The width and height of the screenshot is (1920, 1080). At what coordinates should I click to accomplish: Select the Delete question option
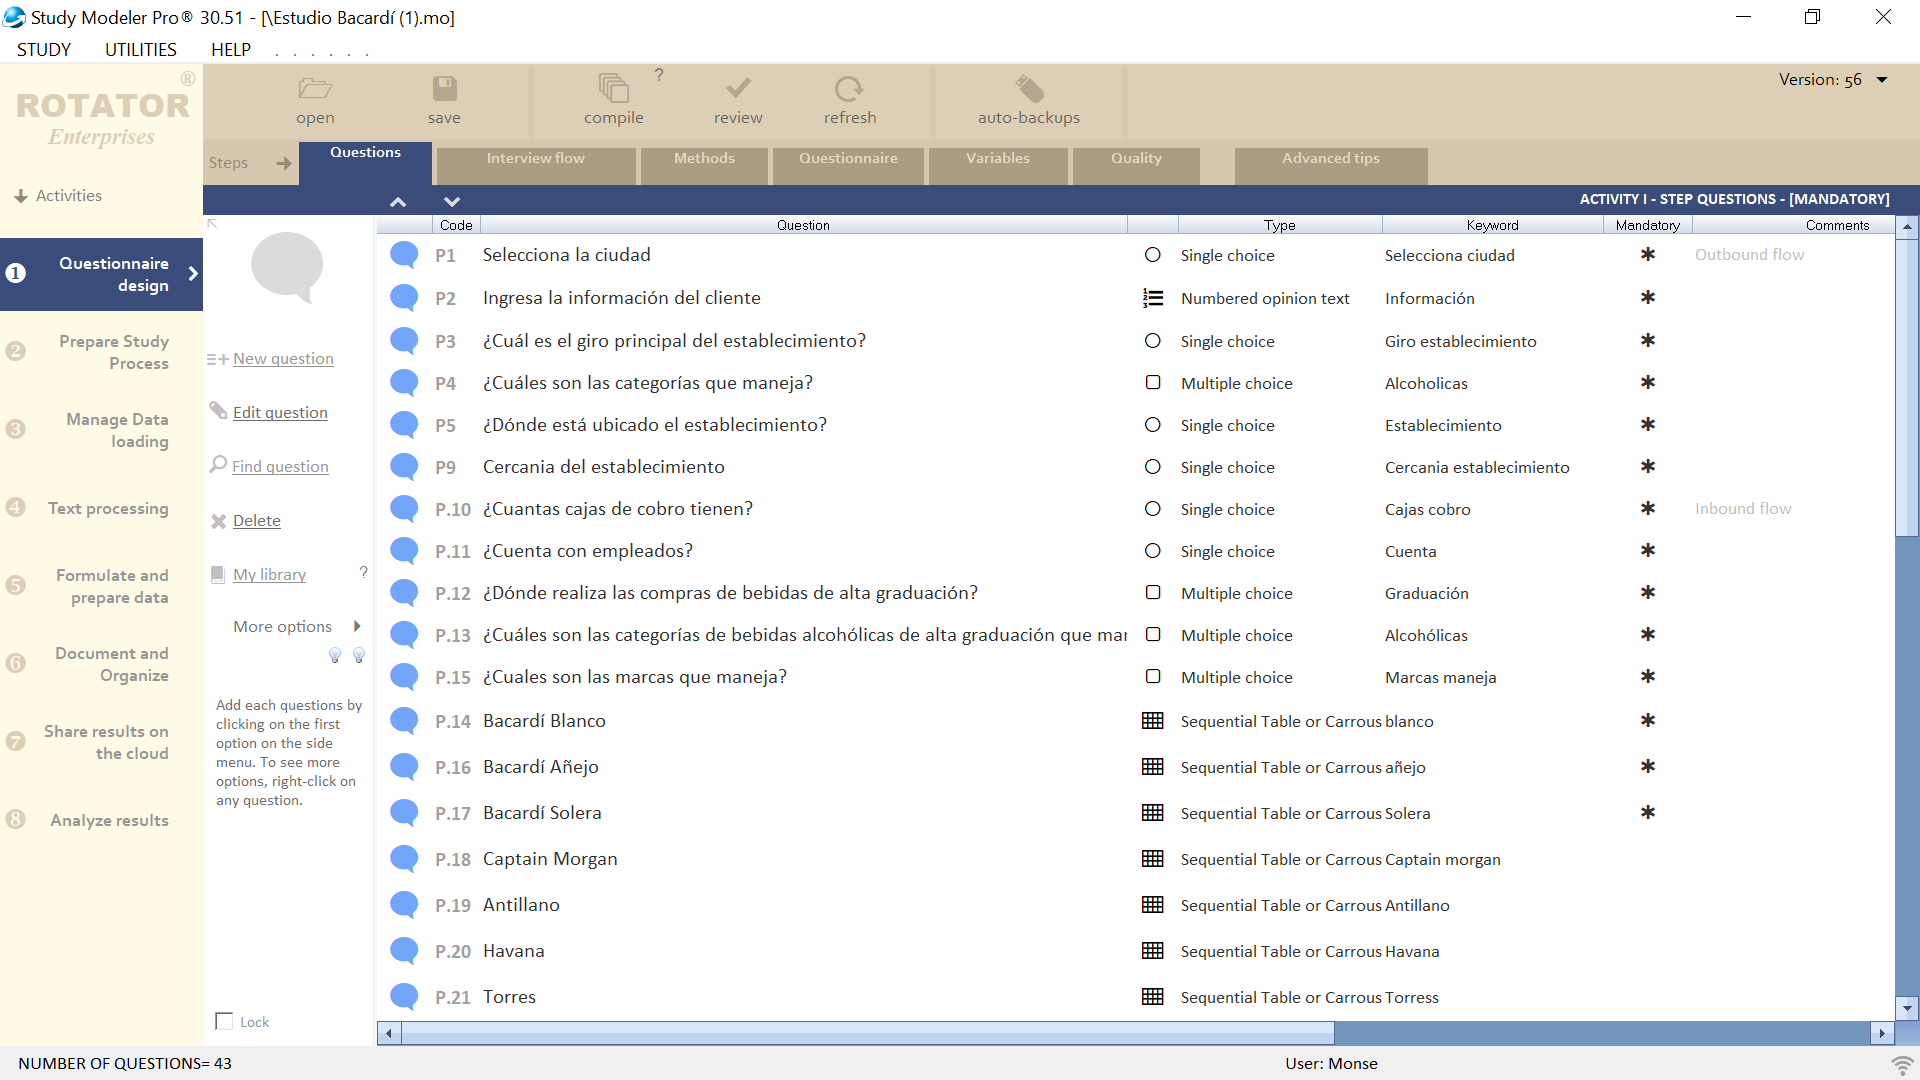(x=255, y=520)
